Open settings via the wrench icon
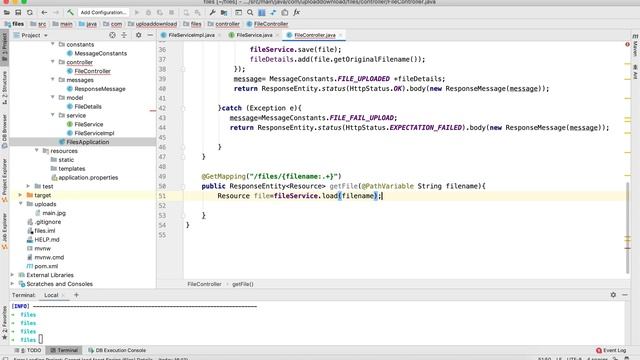 coord(212,13)
